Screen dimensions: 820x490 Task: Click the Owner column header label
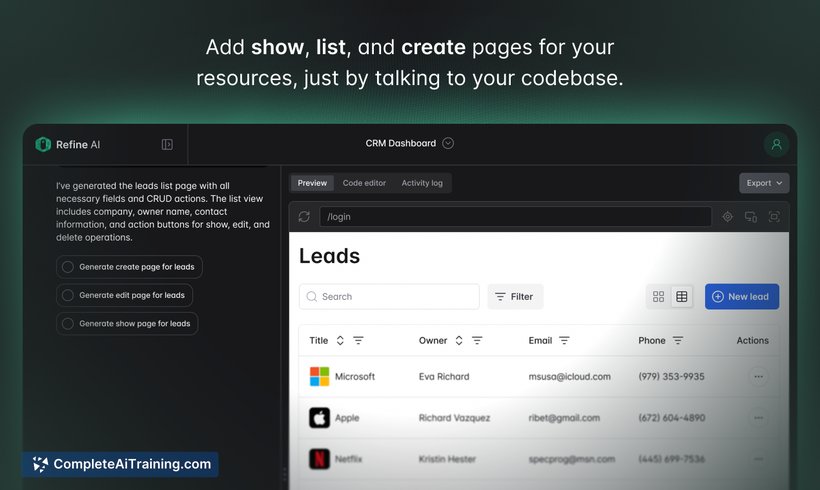point(433,340)
